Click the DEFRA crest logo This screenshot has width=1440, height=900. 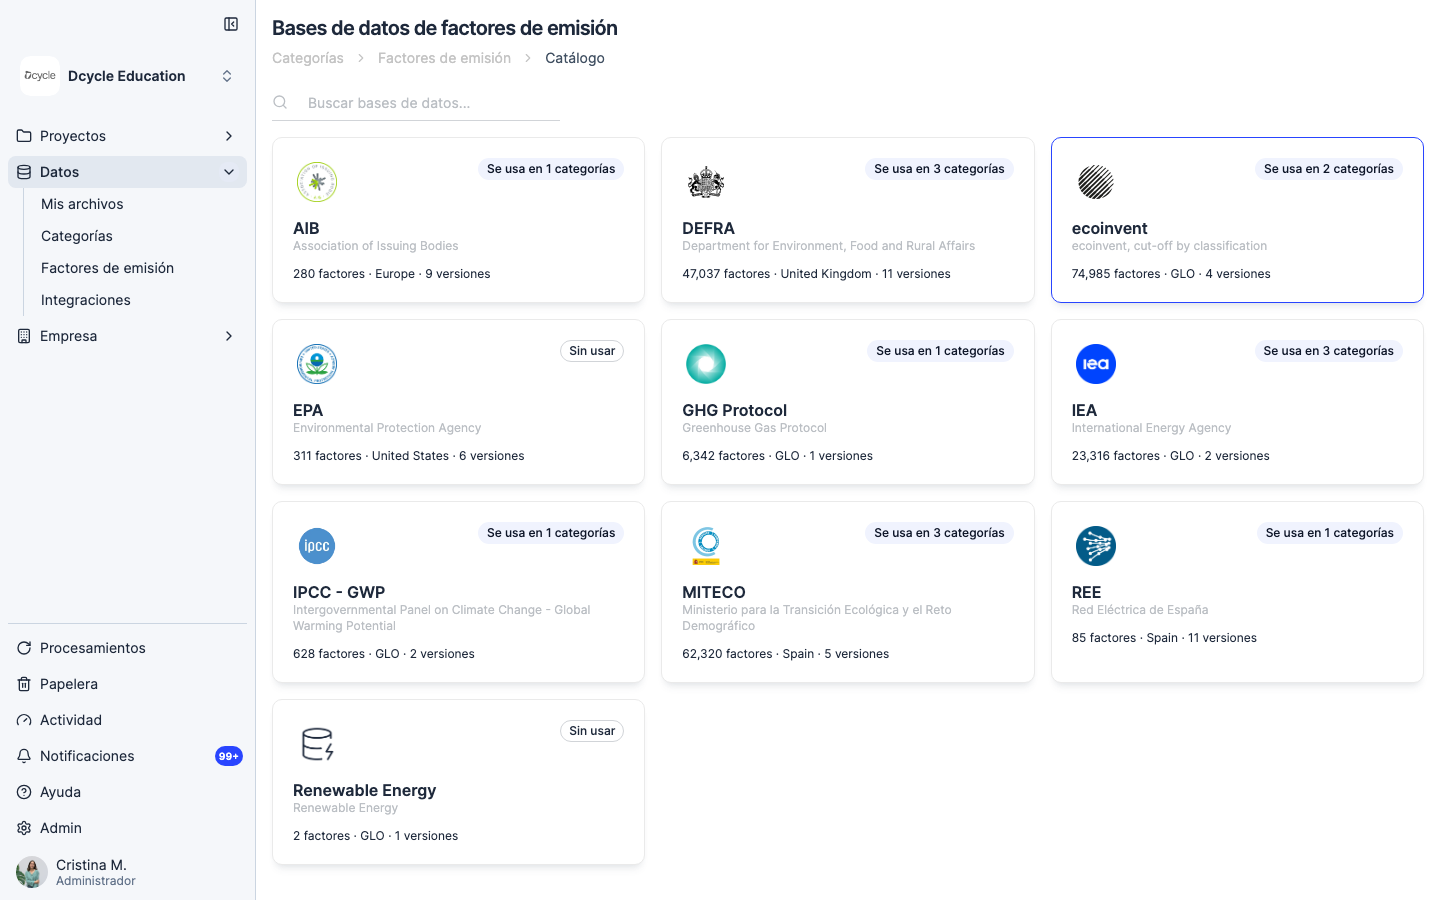706,182
